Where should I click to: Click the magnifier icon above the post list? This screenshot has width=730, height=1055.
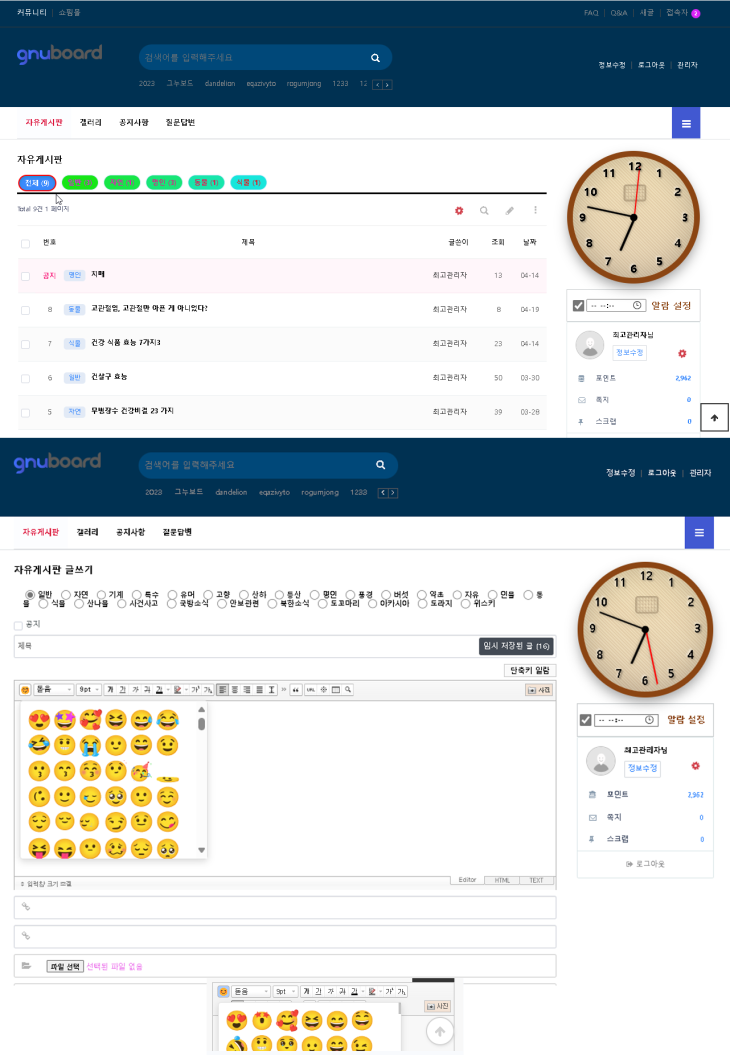[484, 211]
